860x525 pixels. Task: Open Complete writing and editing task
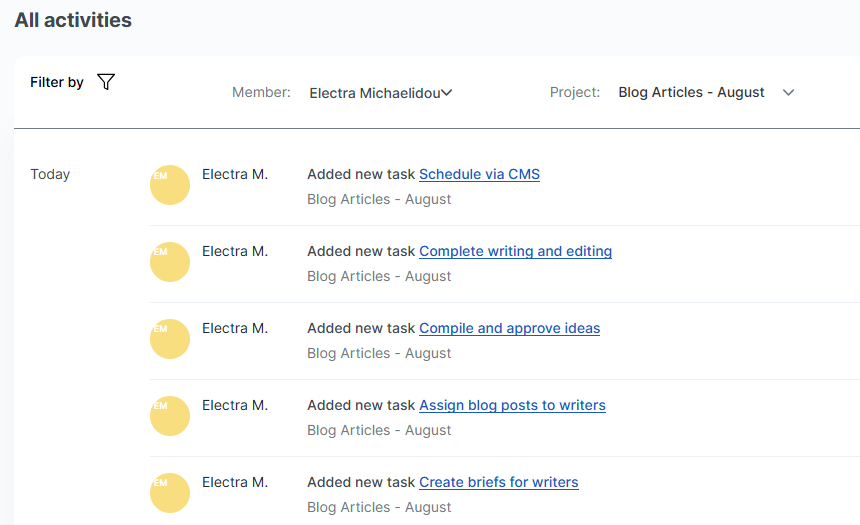[x=516, y=251]
